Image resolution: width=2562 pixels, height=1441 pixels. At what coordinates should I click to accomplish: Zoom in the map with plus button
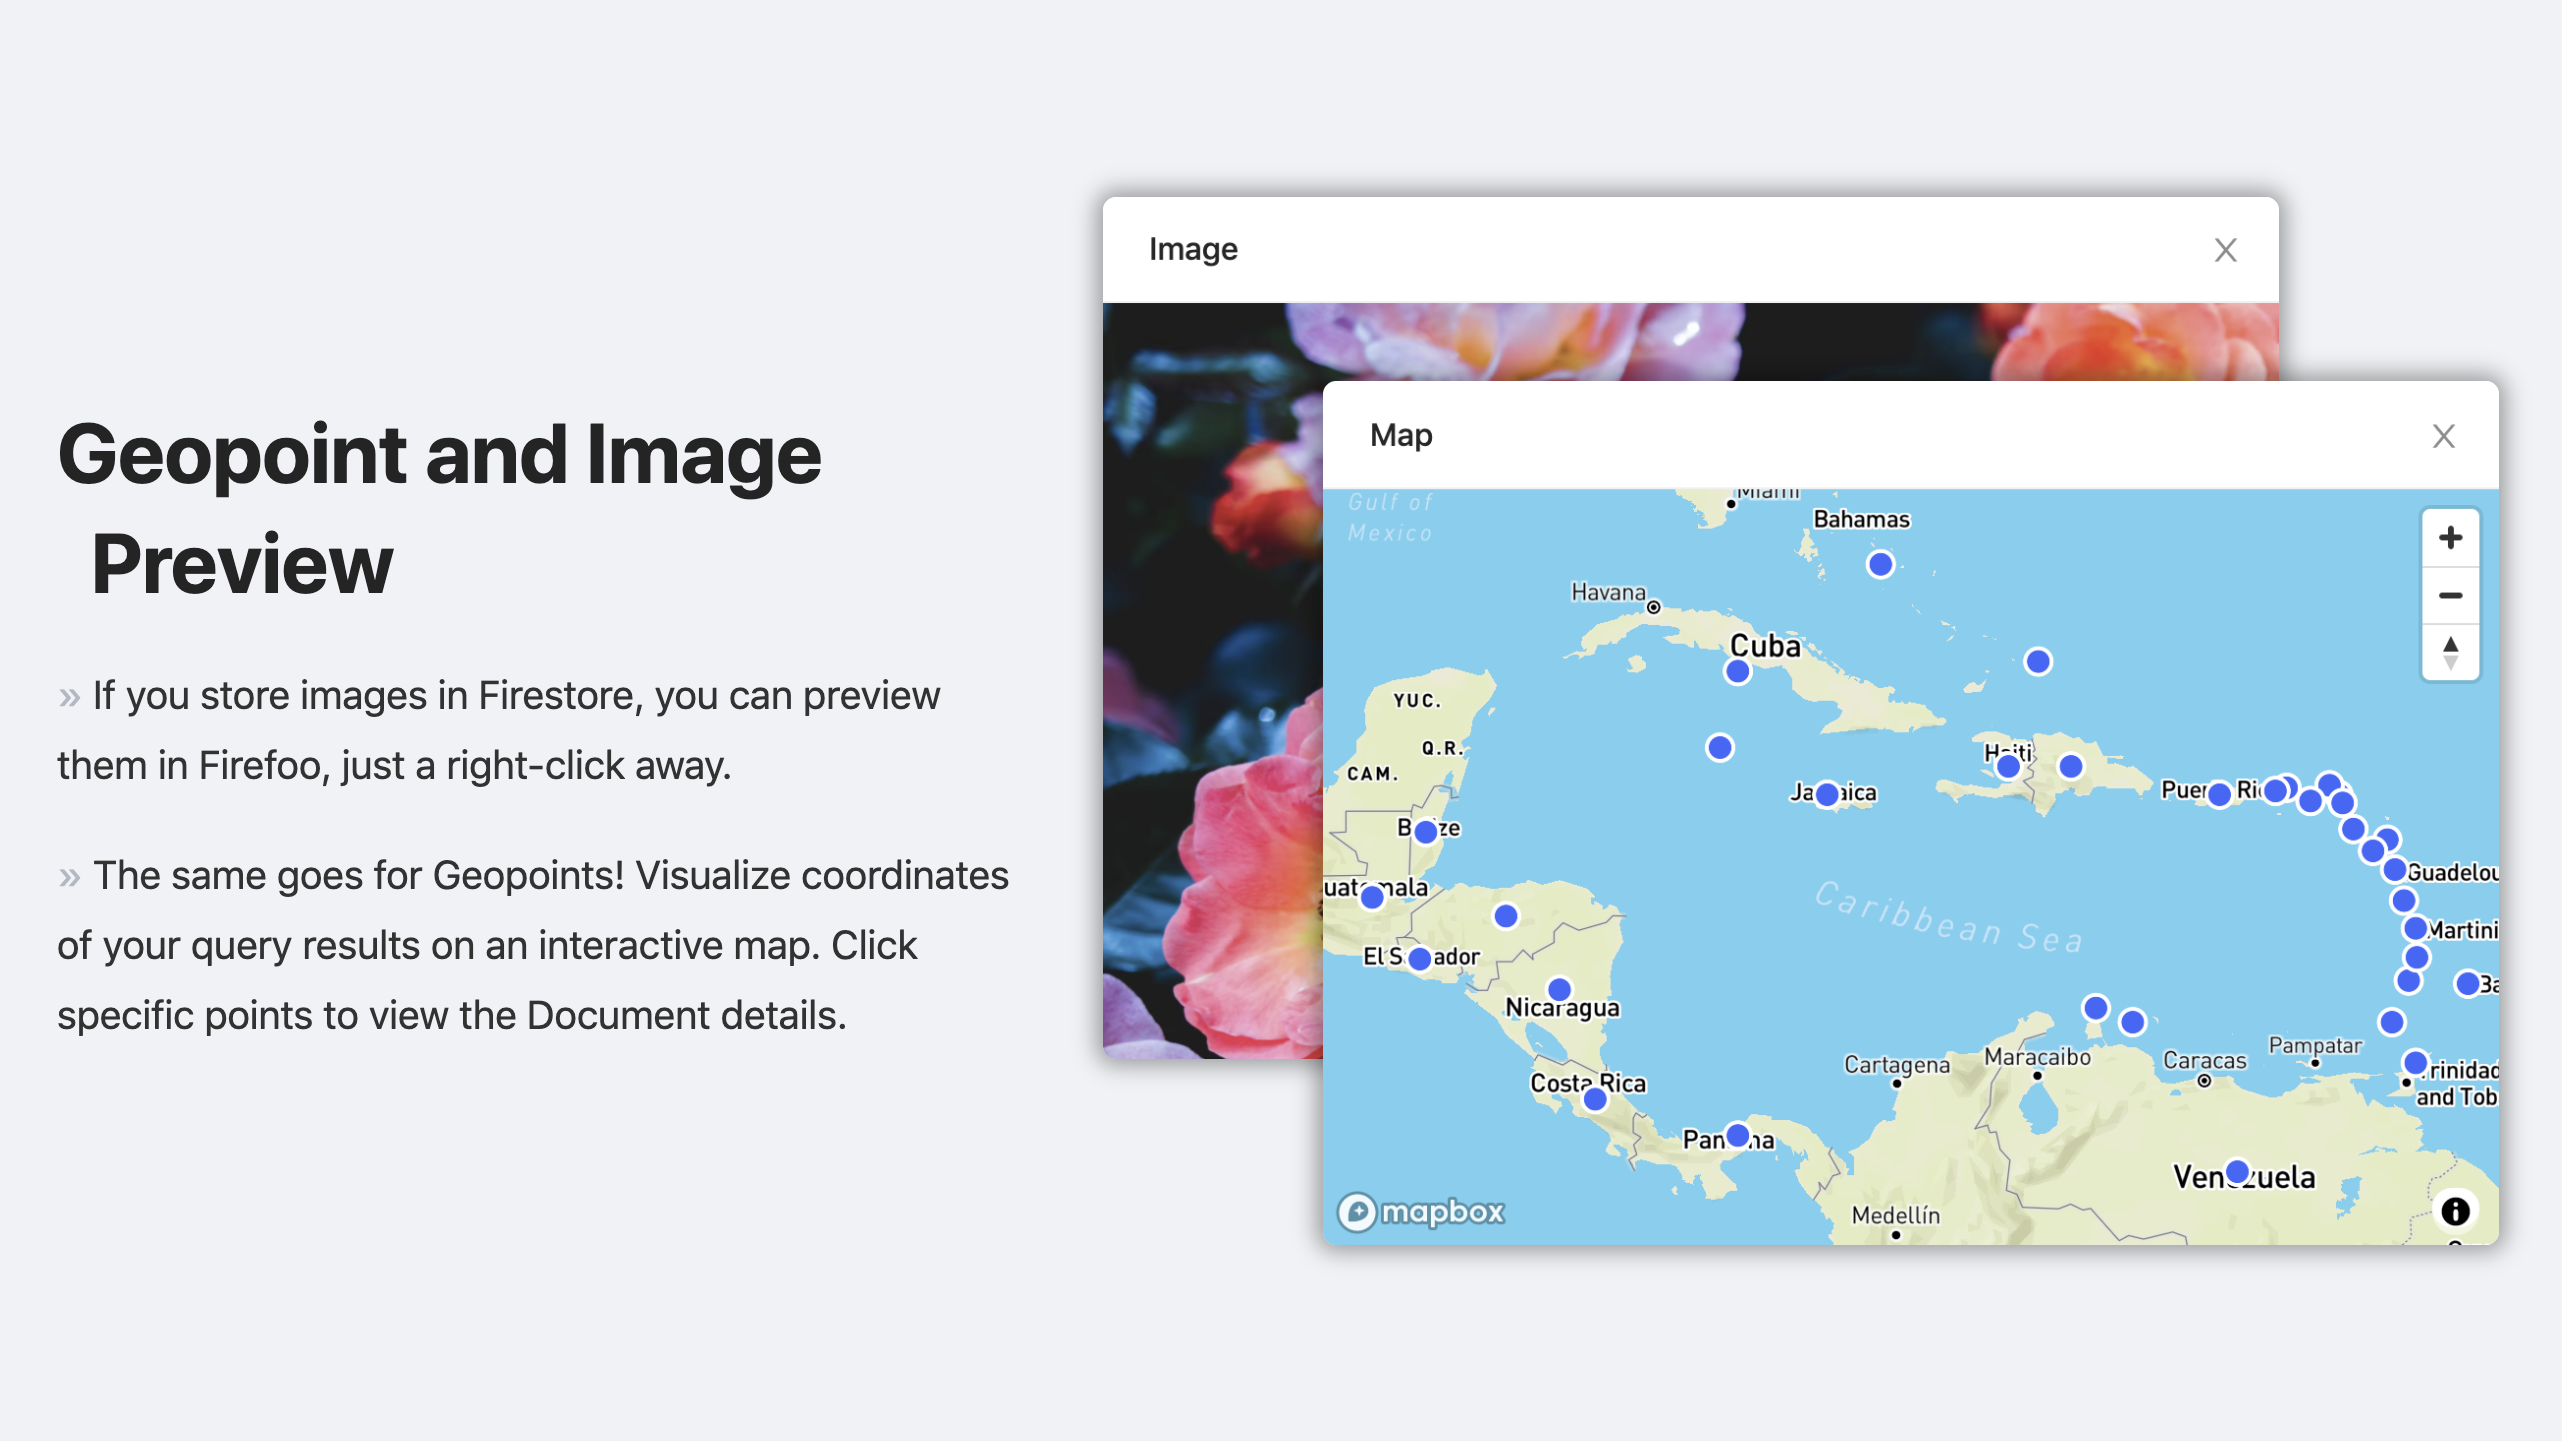point(2450,538)
